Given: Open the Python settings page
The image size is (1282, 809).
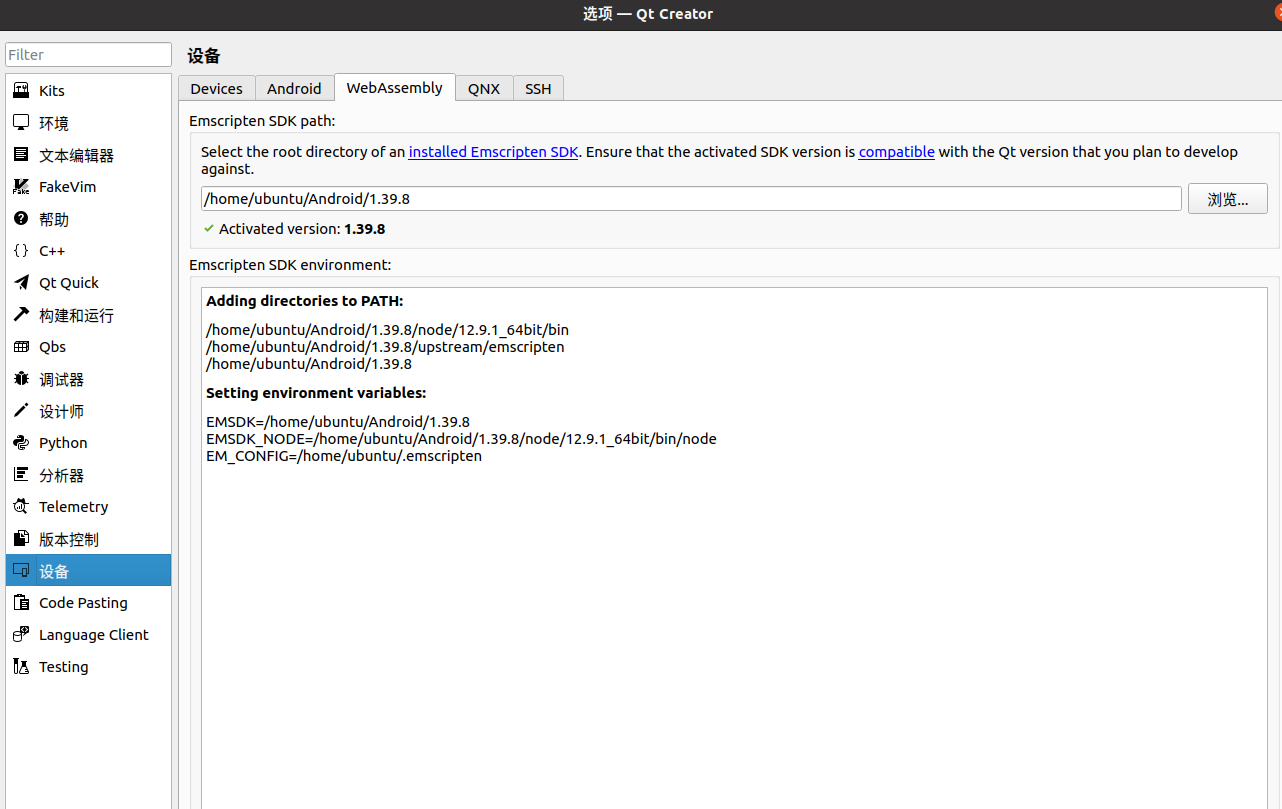Looking at the screenshot, I should pyautogui.click(x=62, y=442).
